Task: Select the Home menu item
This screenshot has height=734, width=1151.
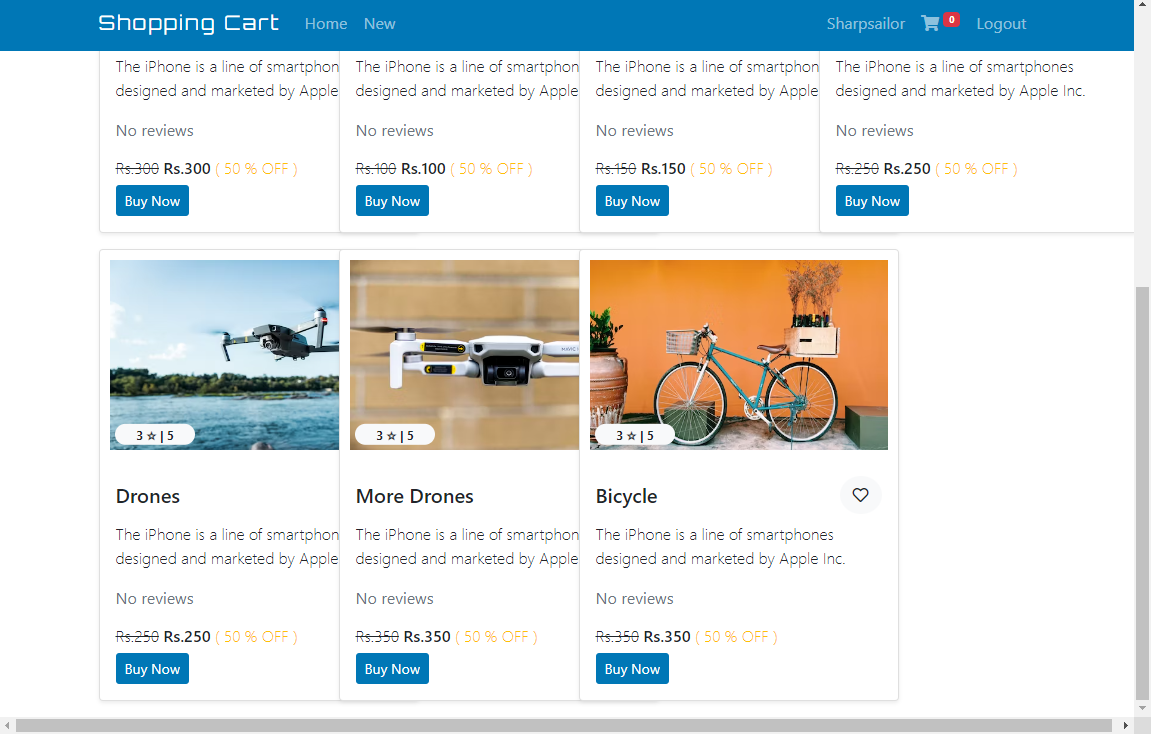Action: (326, 23)
